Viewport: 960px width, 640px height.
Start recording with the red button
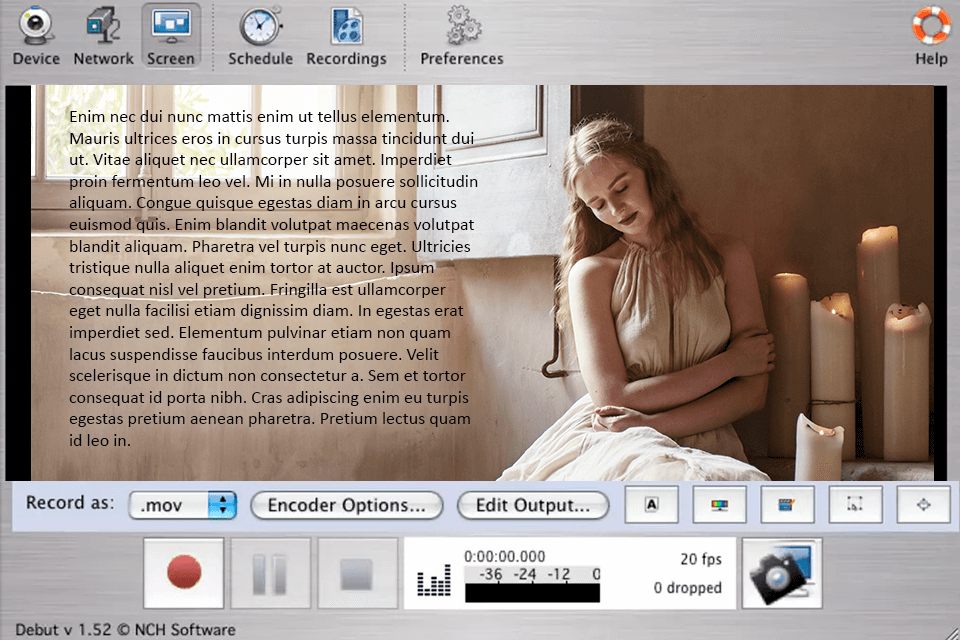pyautogui.click(x=184, y=573)
